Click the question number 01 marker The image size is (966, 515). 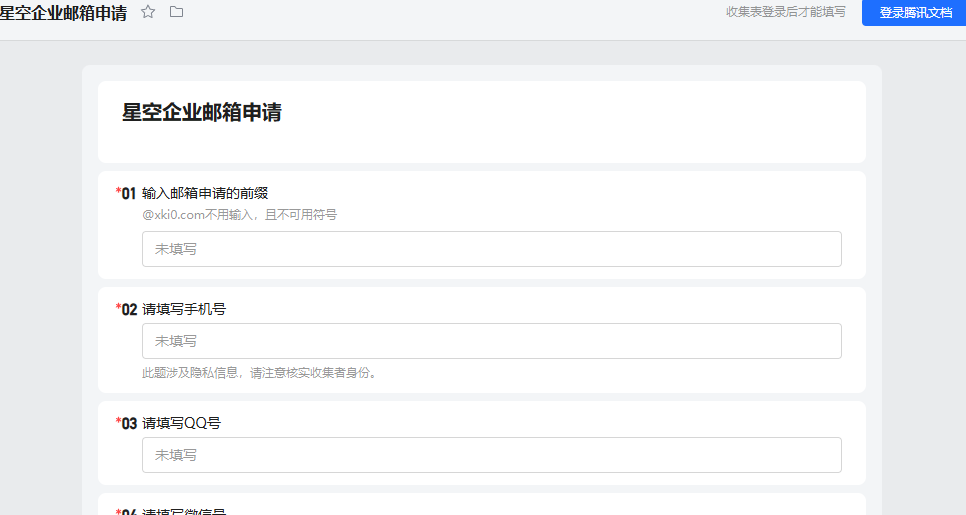(128, 193)
